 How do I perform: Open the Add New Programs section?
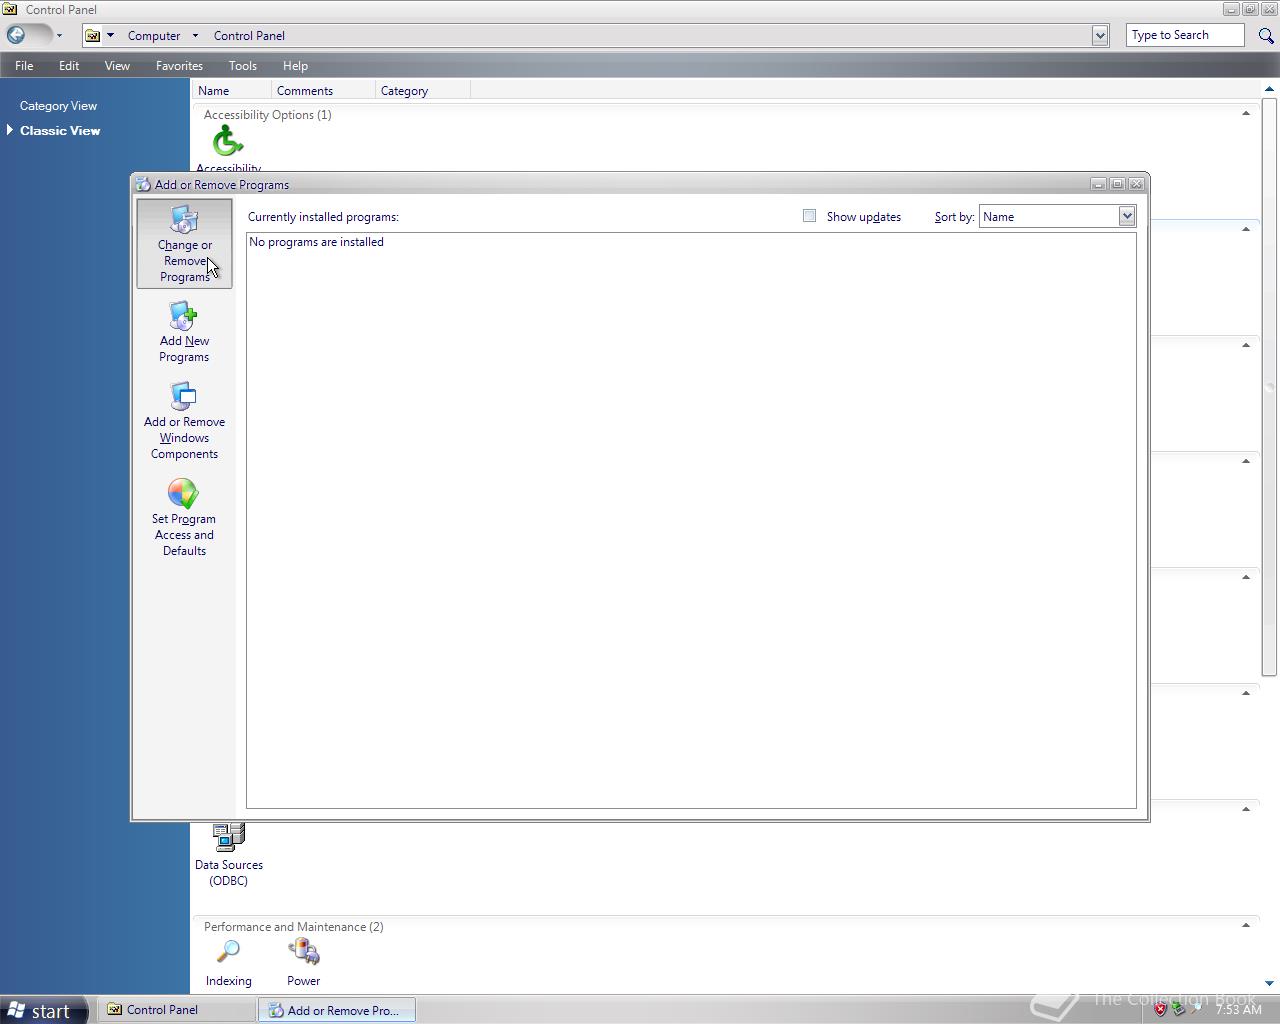[184, 333]
